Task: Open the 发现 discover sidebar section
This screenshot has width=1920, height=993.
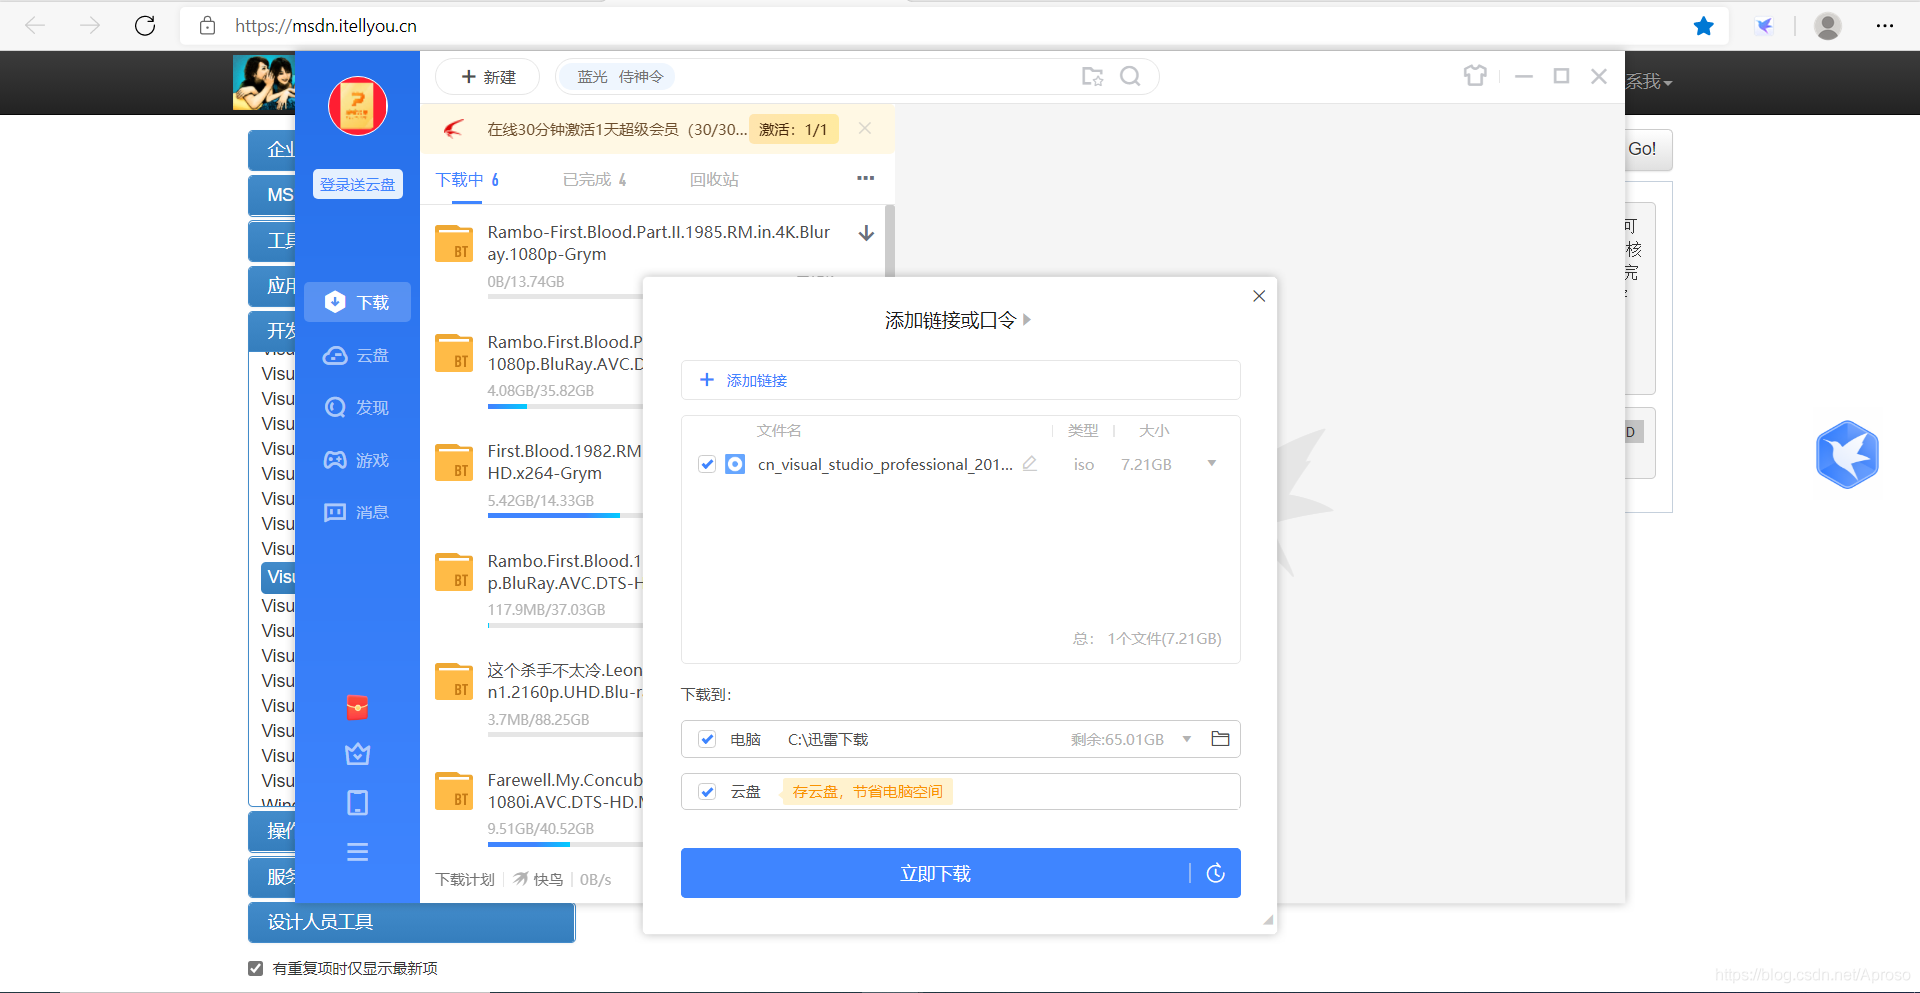Action: pos(357,407)
